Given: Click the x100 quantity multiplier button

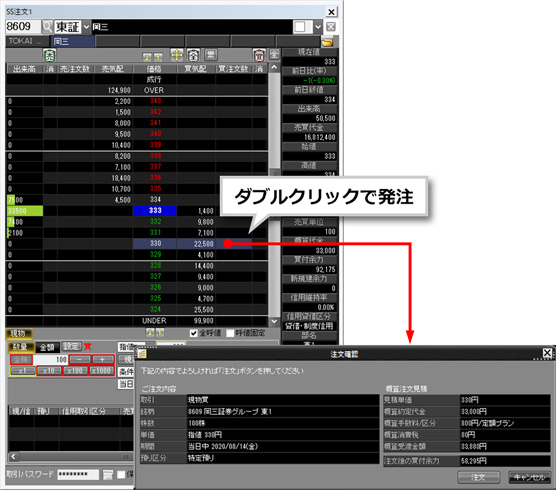Looking at the screenshot, I should click(x=75, y=371).
